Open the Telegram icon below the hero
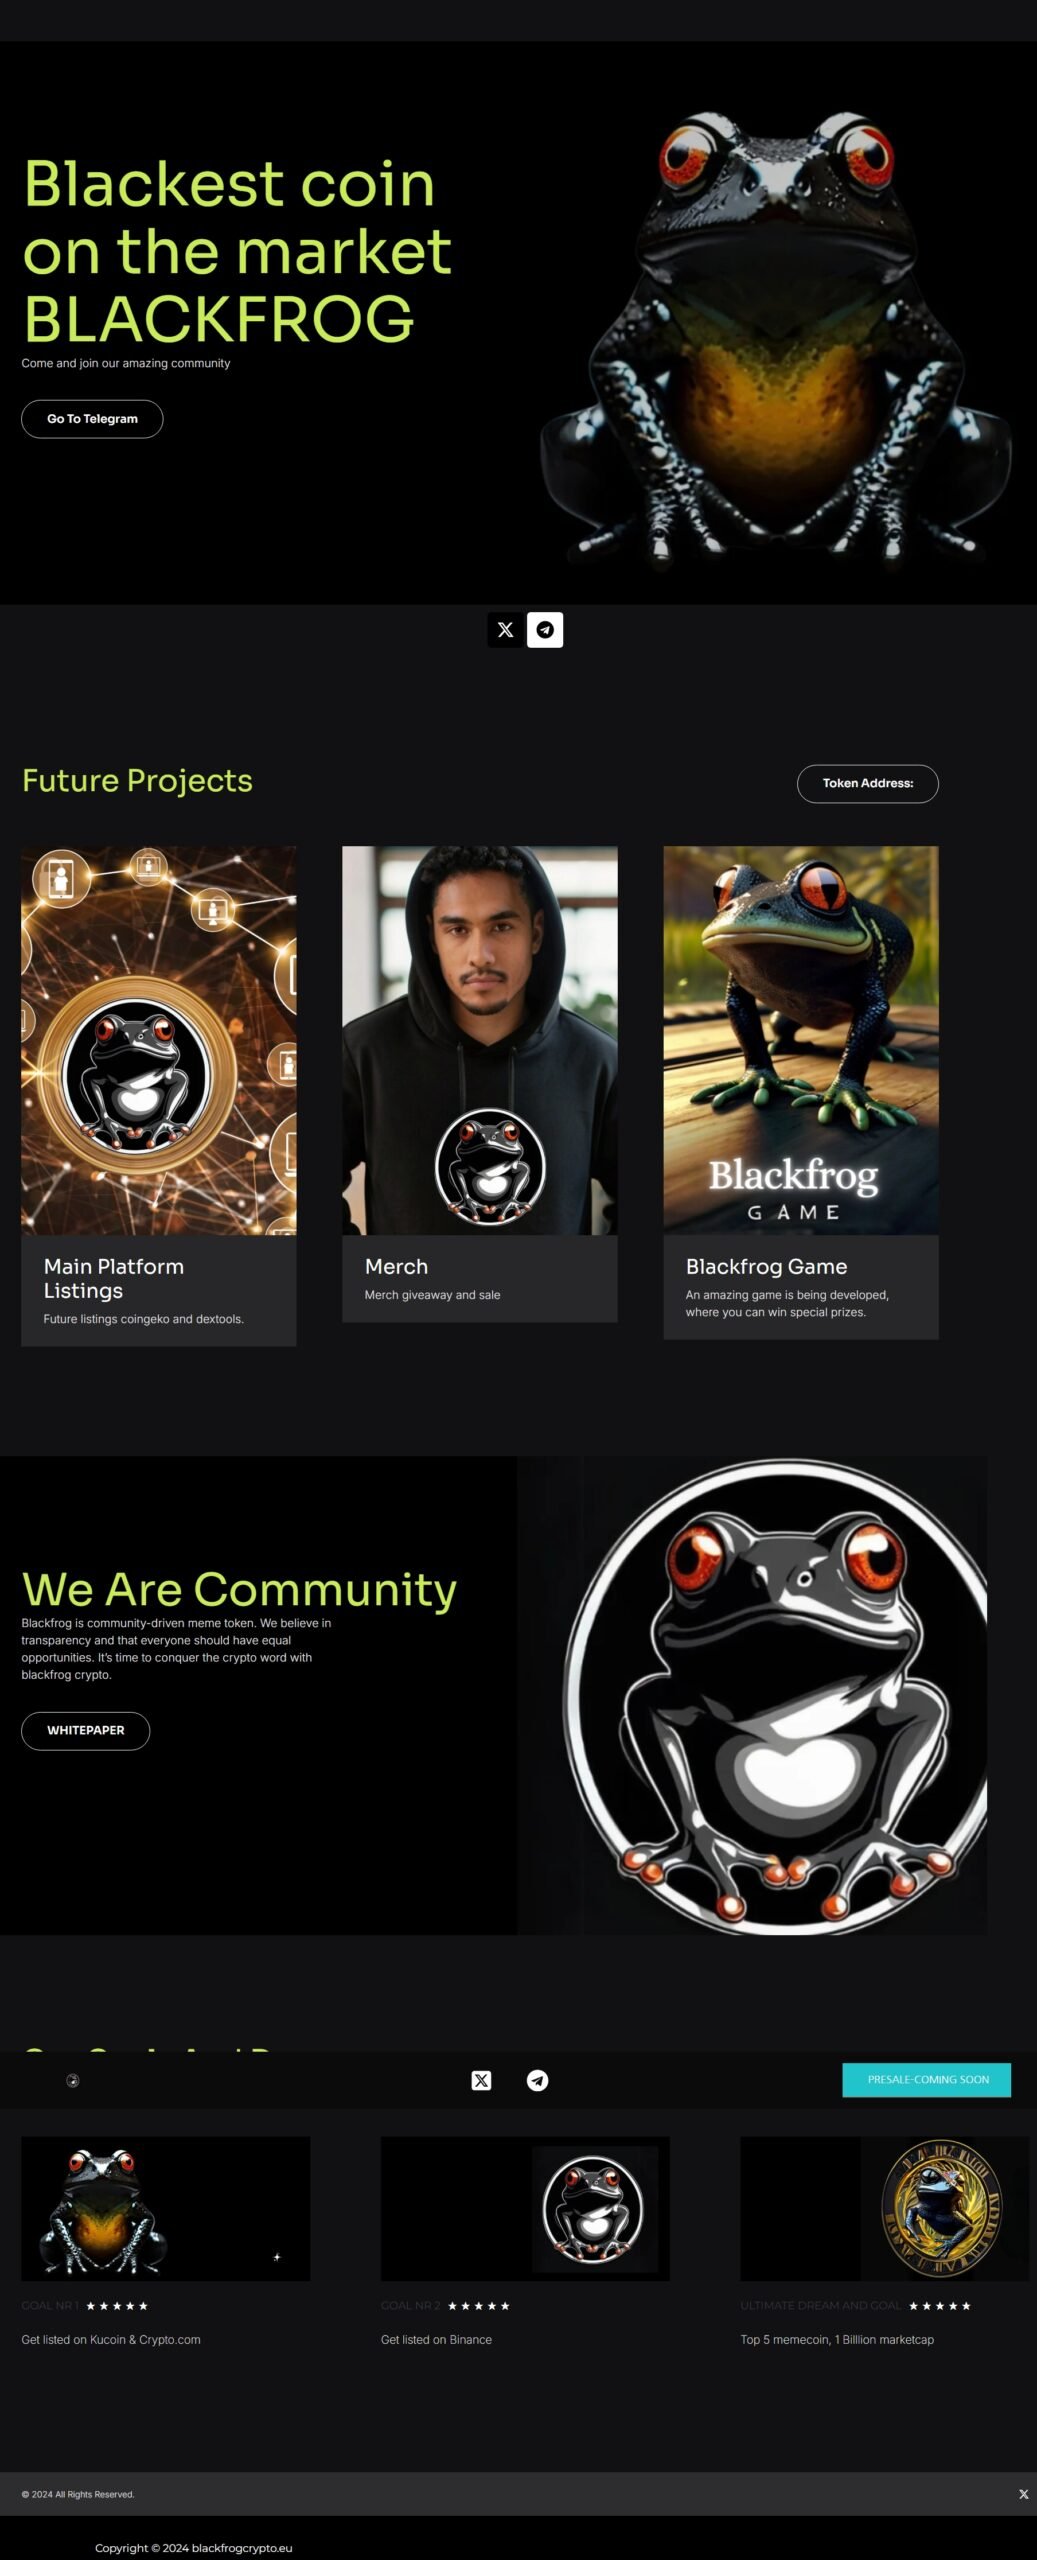Image resolution: width=1037 pixels, height=2560 pixels. click(545, 630)
